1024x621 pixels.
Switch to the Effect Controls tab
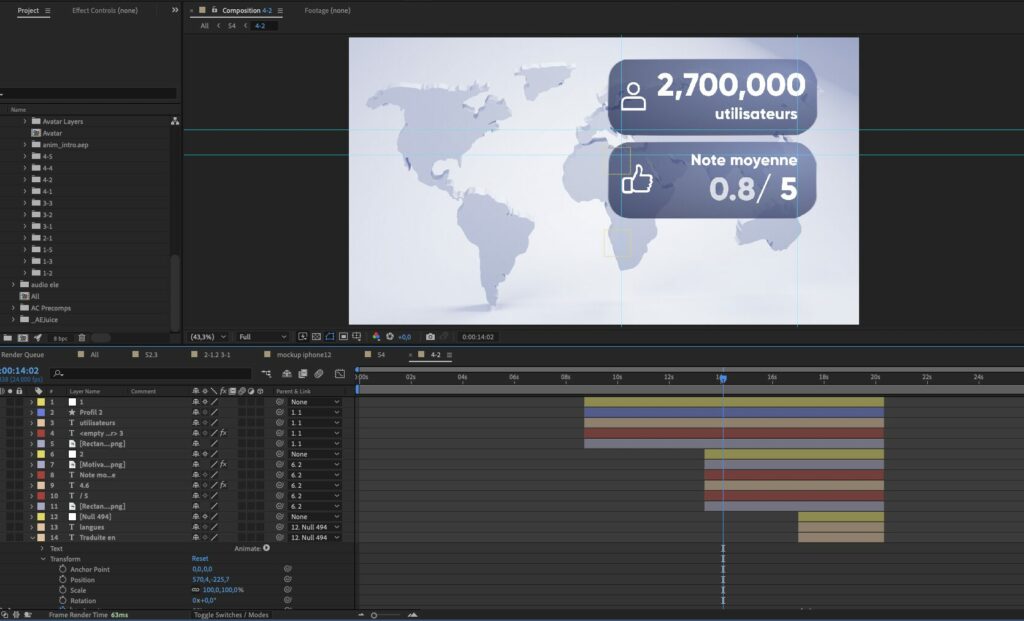[104, 10]
